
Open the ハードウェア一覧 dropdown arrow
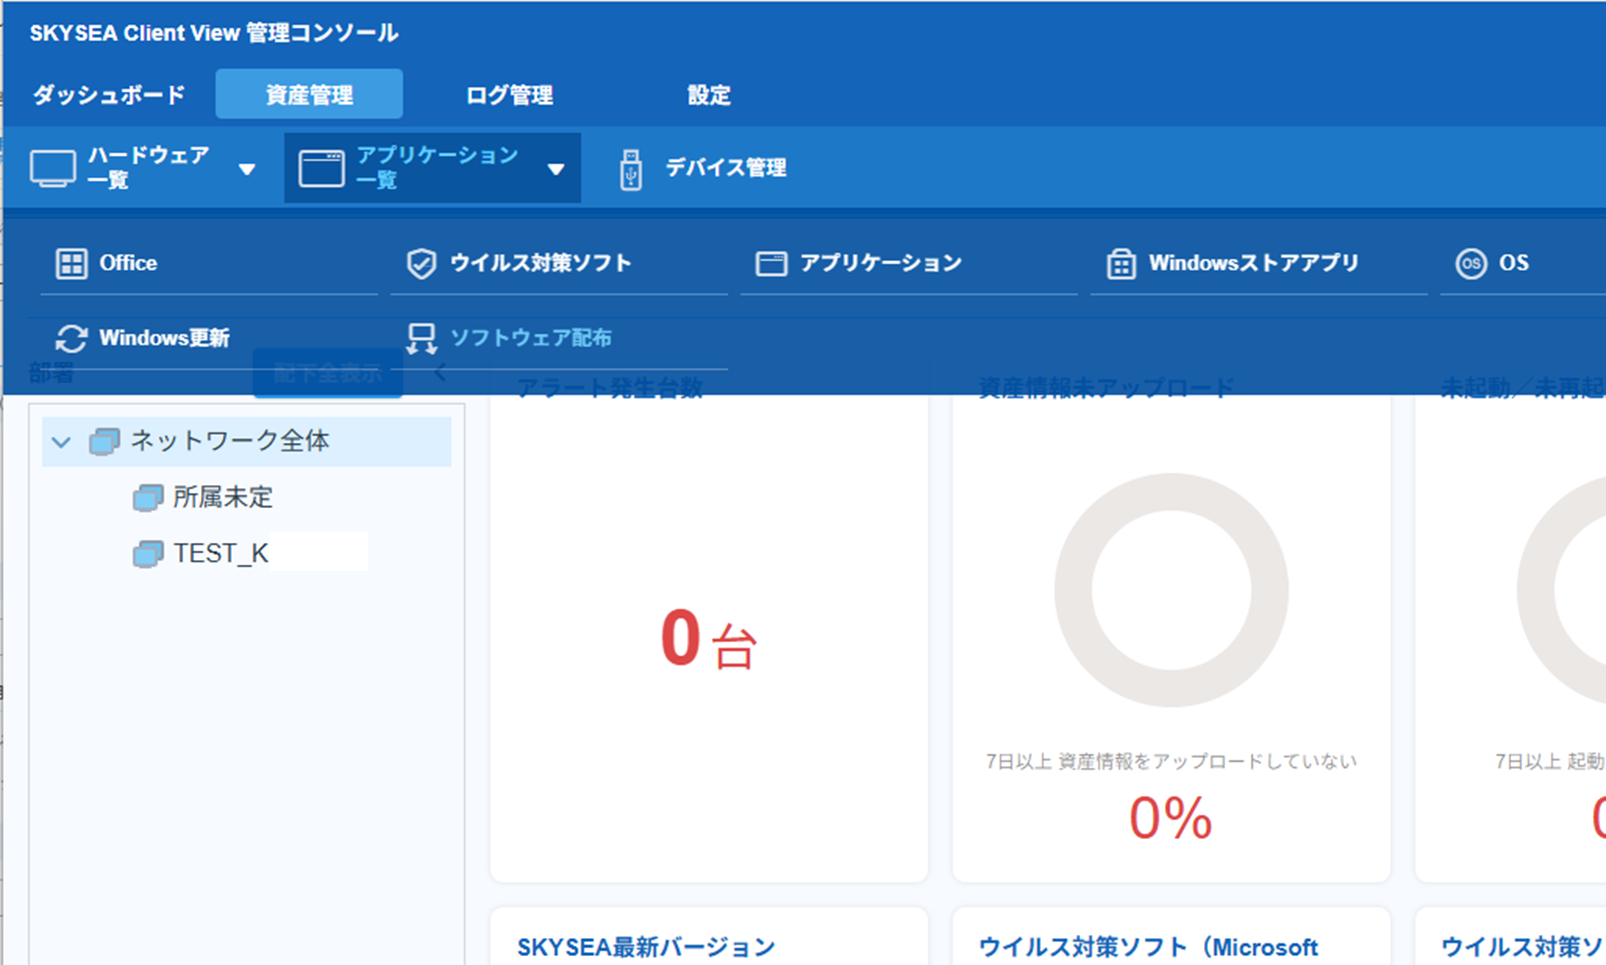pyautogui.click(x=247, y=170)
